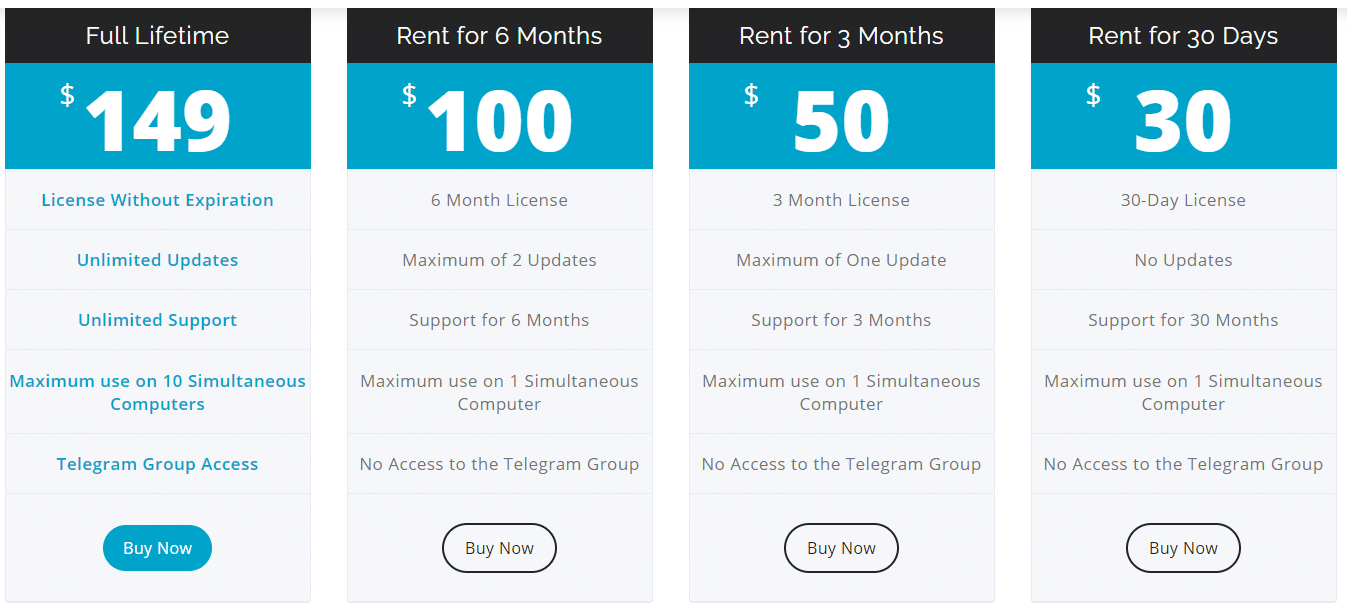Click the Unlimited Support feature text
The width and height of the screenshot is (1347, 611).
point(157,320)
